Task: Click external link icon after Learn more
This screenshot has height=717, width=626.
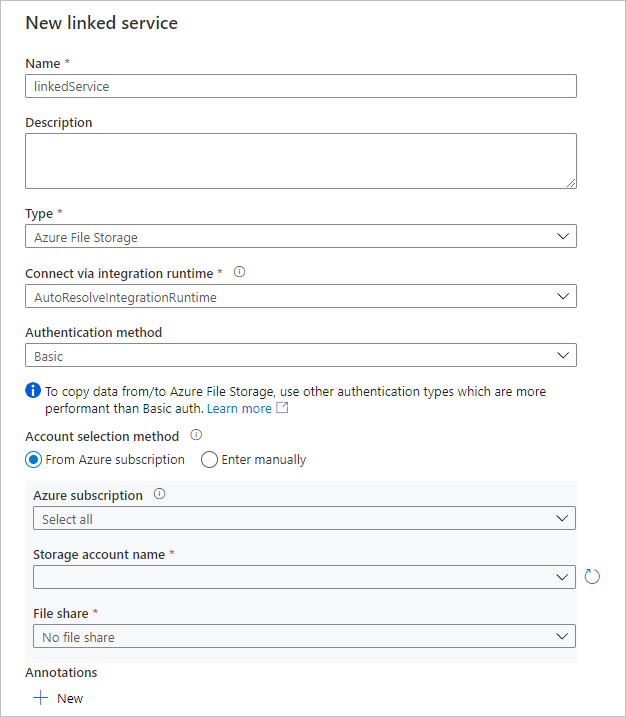Action: [282, 409]
